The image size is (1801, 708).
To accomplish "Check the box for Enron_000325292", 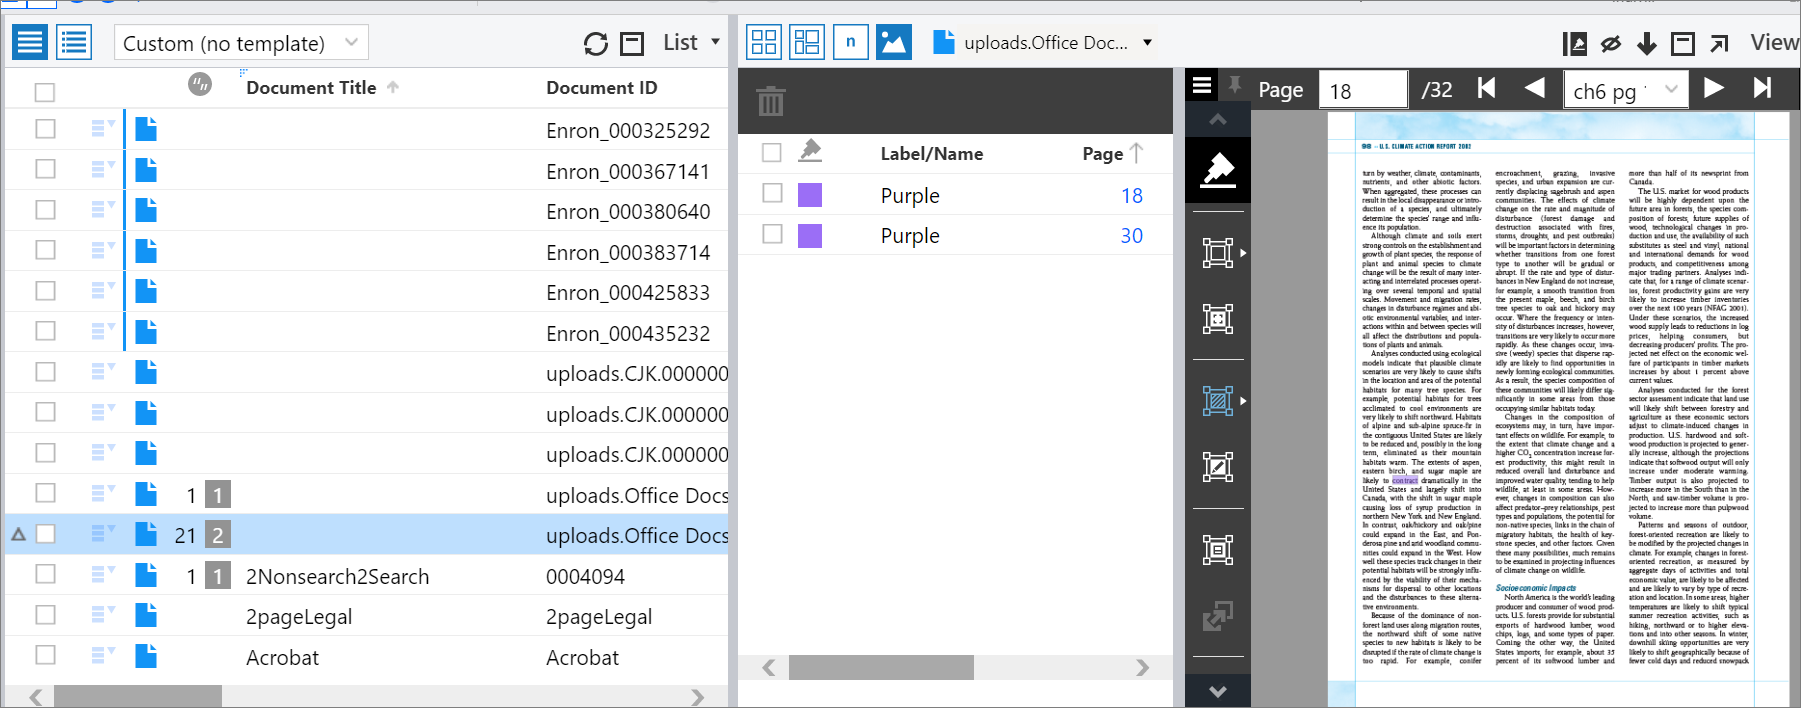I will point(45,129).
